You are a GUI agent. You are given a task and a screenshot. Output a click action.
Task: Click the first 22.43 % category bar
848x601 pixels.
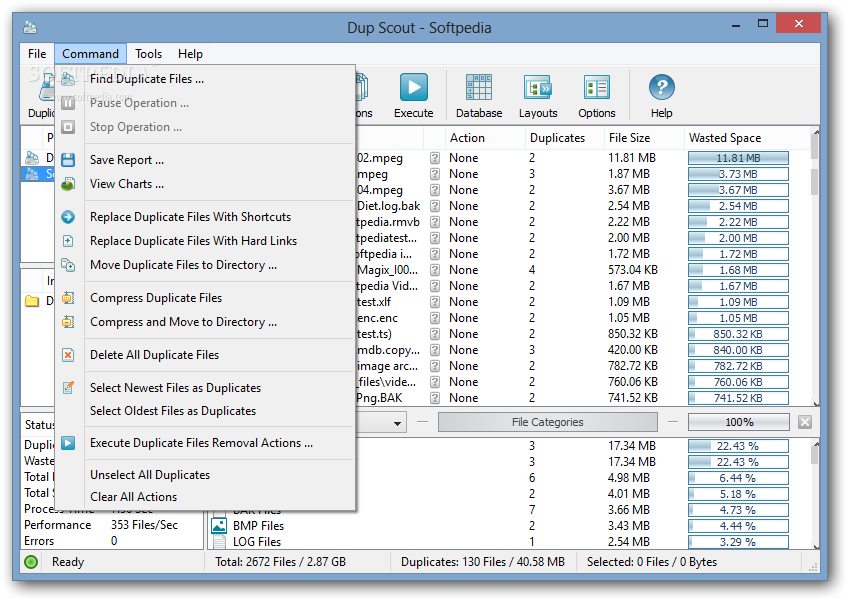[738, 446]
